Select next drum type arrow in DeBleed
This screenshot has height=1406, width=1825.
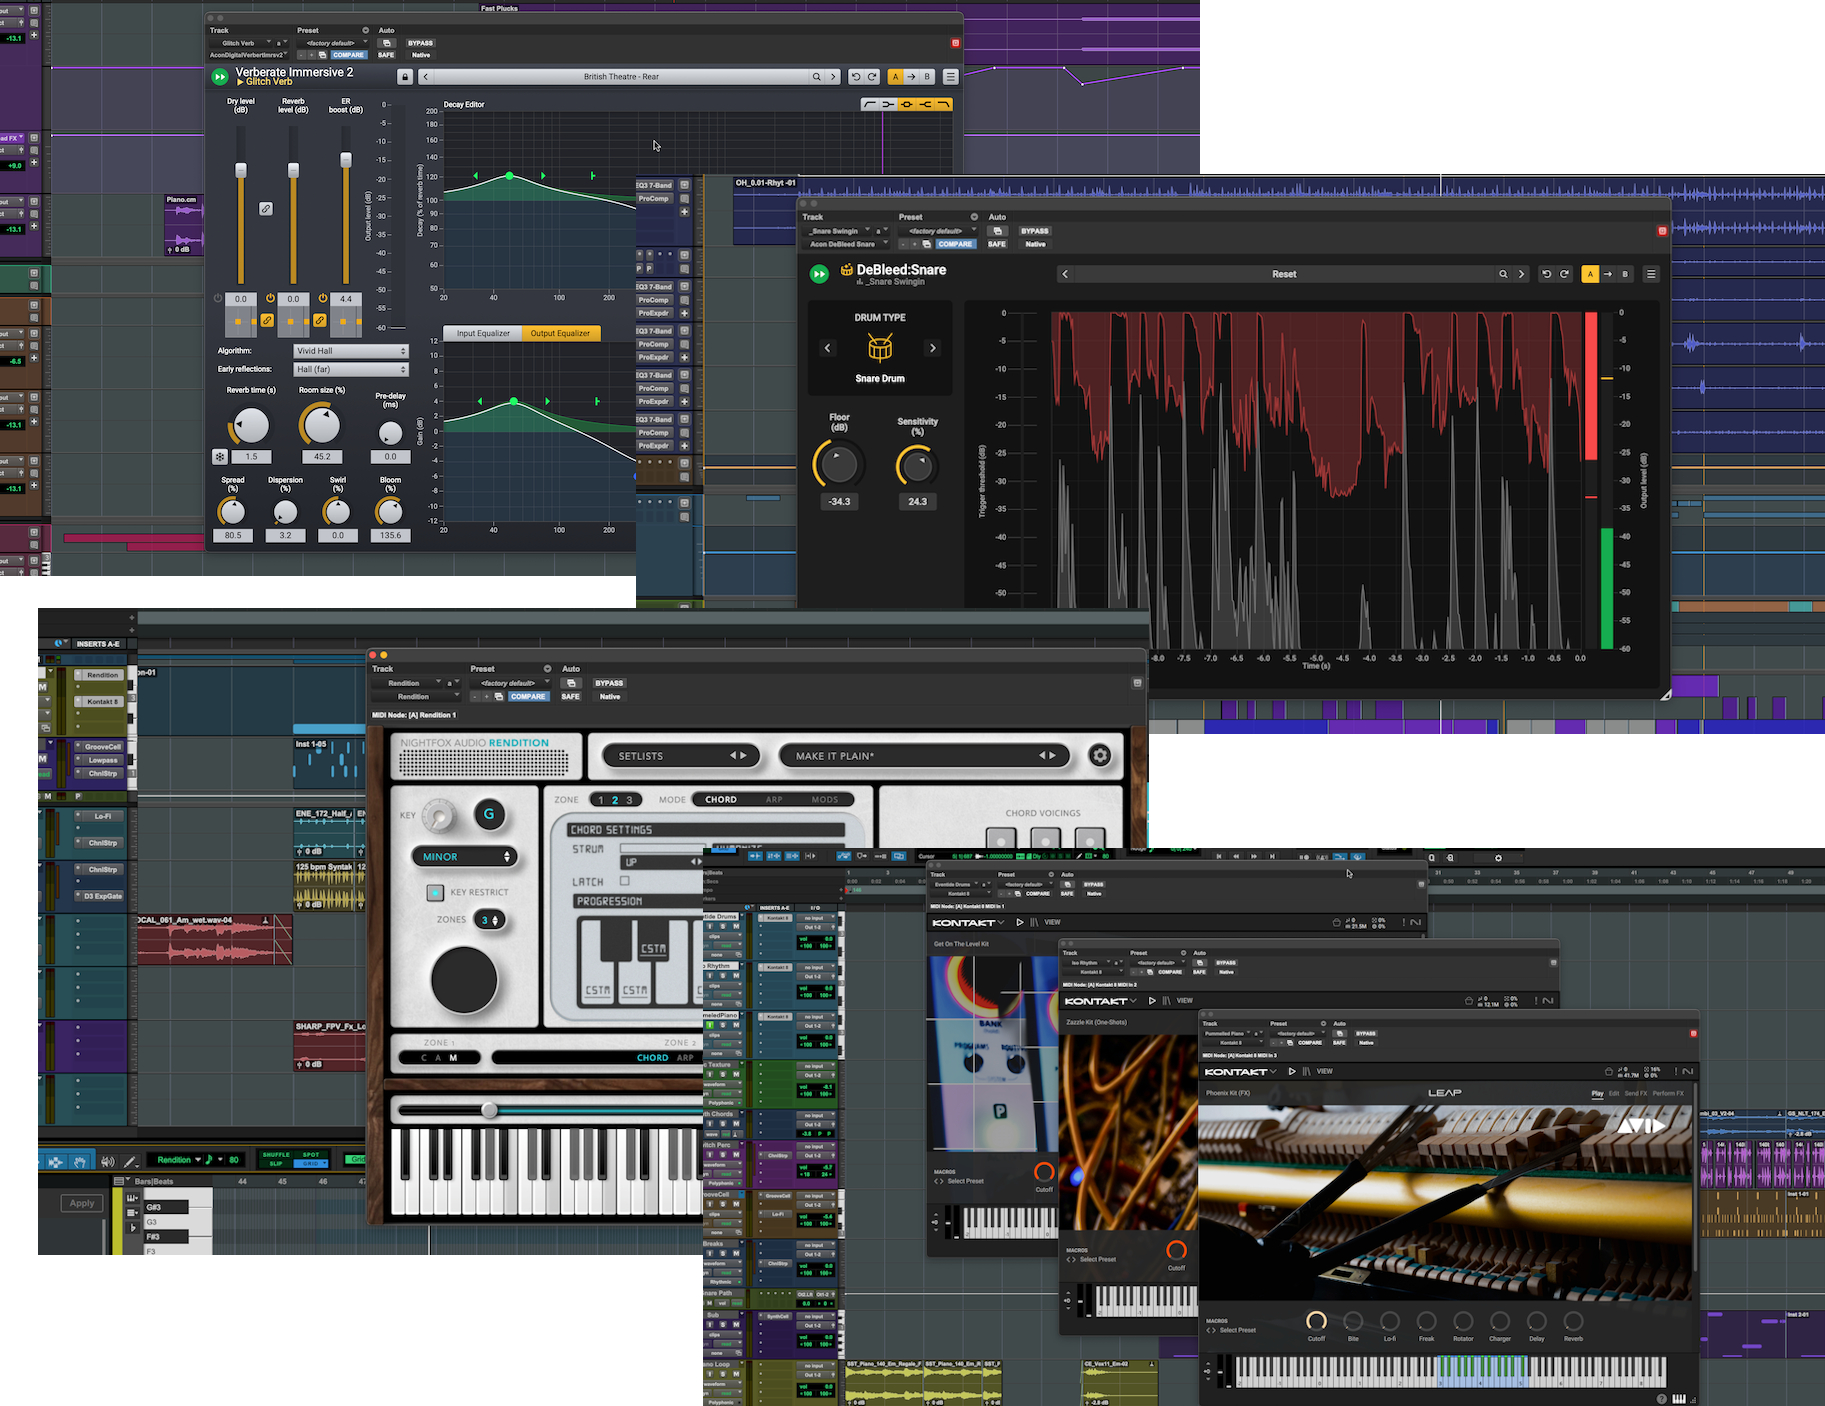(933, 348)
